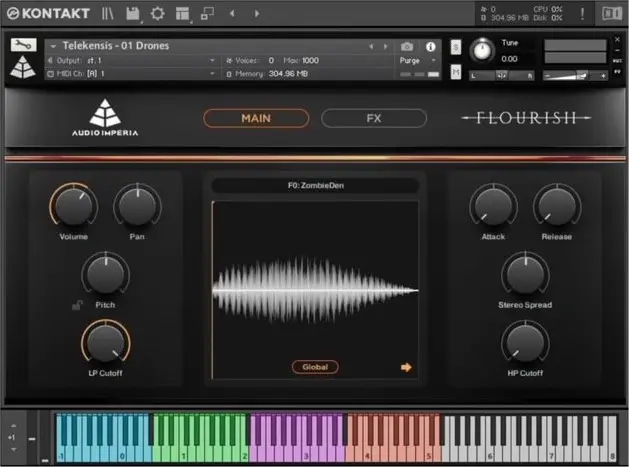Click the Kontakt logo
629x467 pixels.
pos(48,14)
